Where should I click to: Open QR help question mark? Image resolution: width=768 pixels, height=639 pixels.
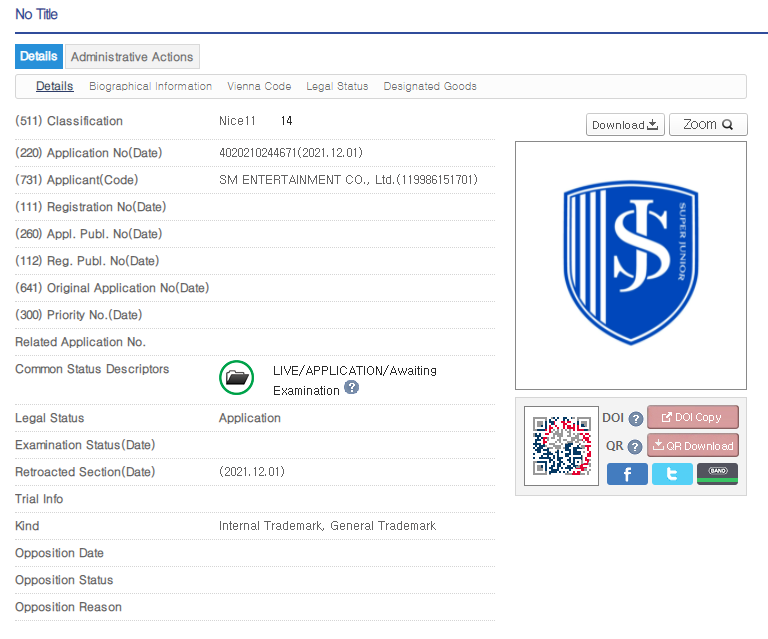coord(635,447)
